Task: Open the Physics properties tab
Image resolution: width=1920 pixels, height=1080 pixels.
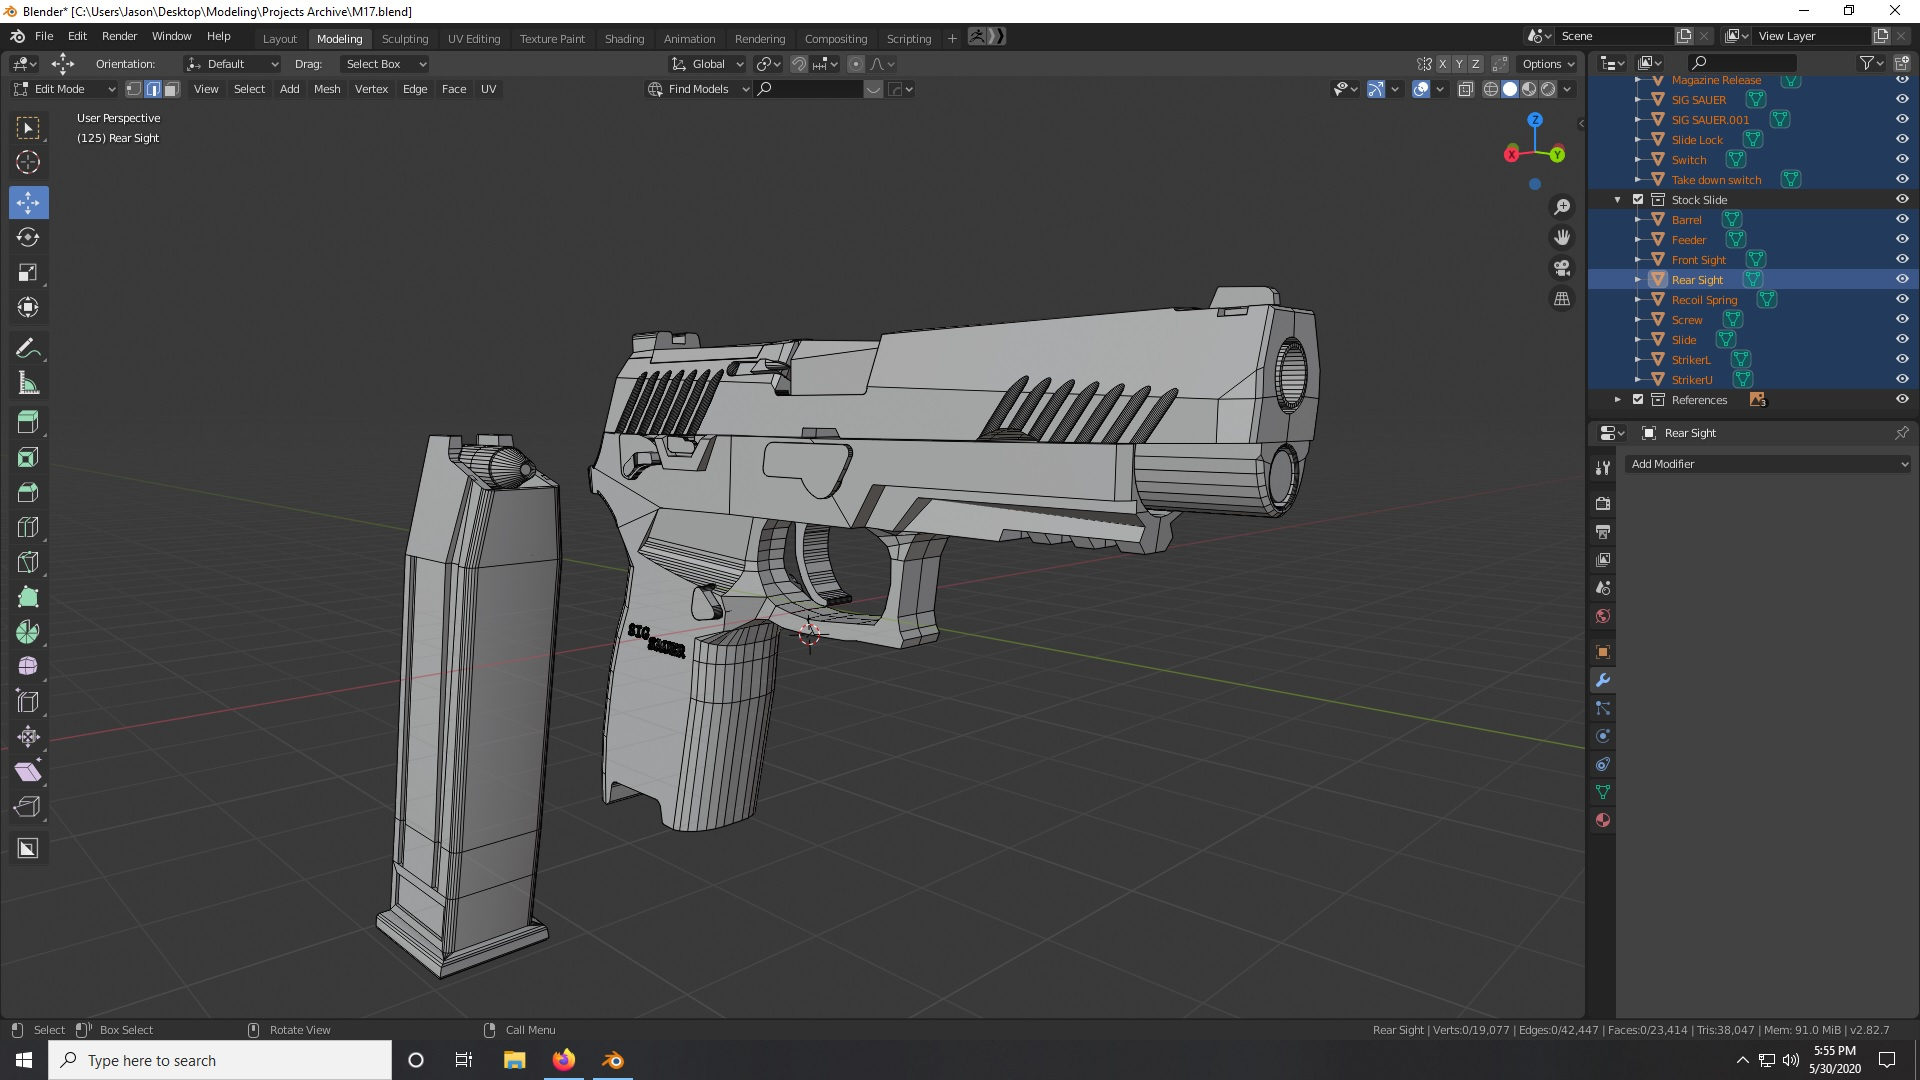Action: [1603, 736]
